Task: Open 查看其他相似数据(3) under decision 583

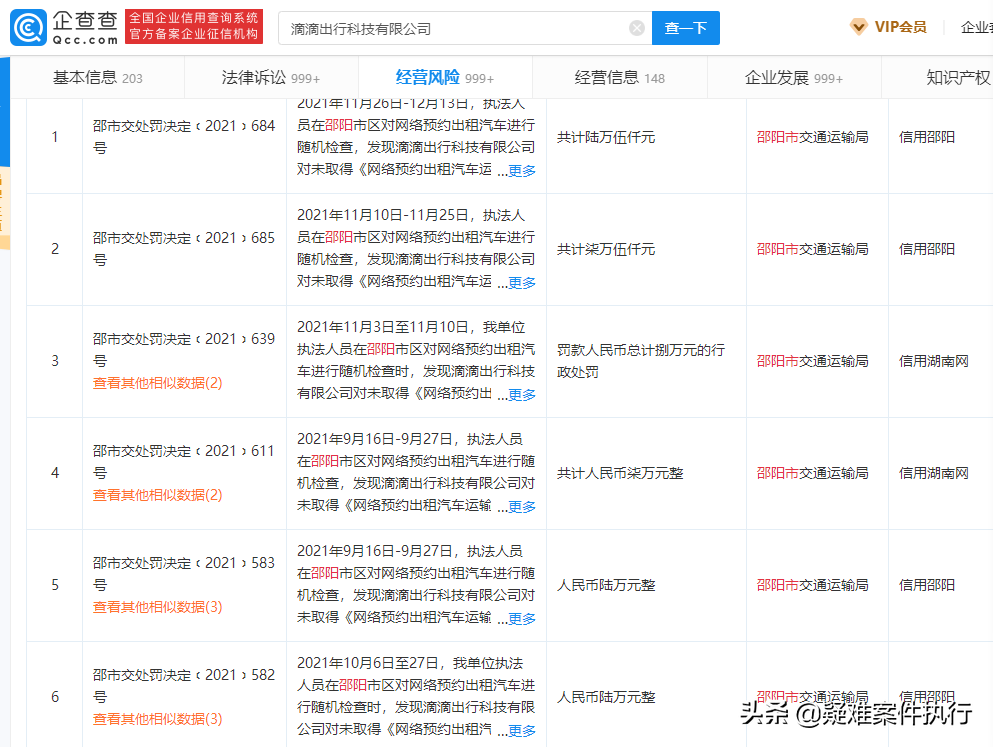Action: click(158, 607)
